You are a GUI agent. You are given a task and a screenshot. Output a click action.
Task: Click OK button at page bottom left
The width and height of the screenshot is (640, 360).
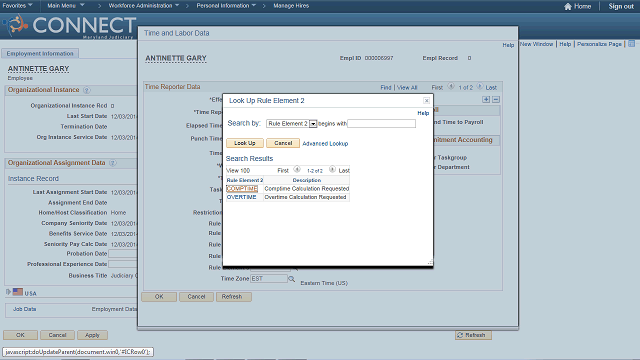(x=20, y=335)
